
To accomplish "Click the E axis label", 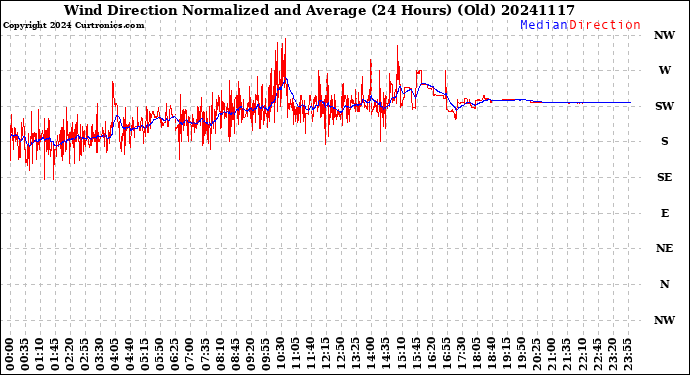I will tap(664, 213).
